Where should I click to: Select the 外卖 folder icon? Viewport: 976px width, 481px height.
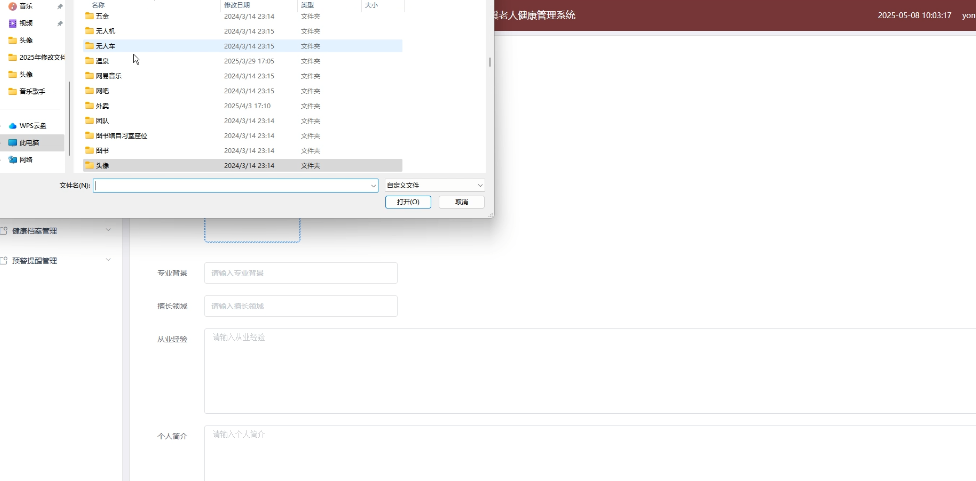[x=89, y=106]
